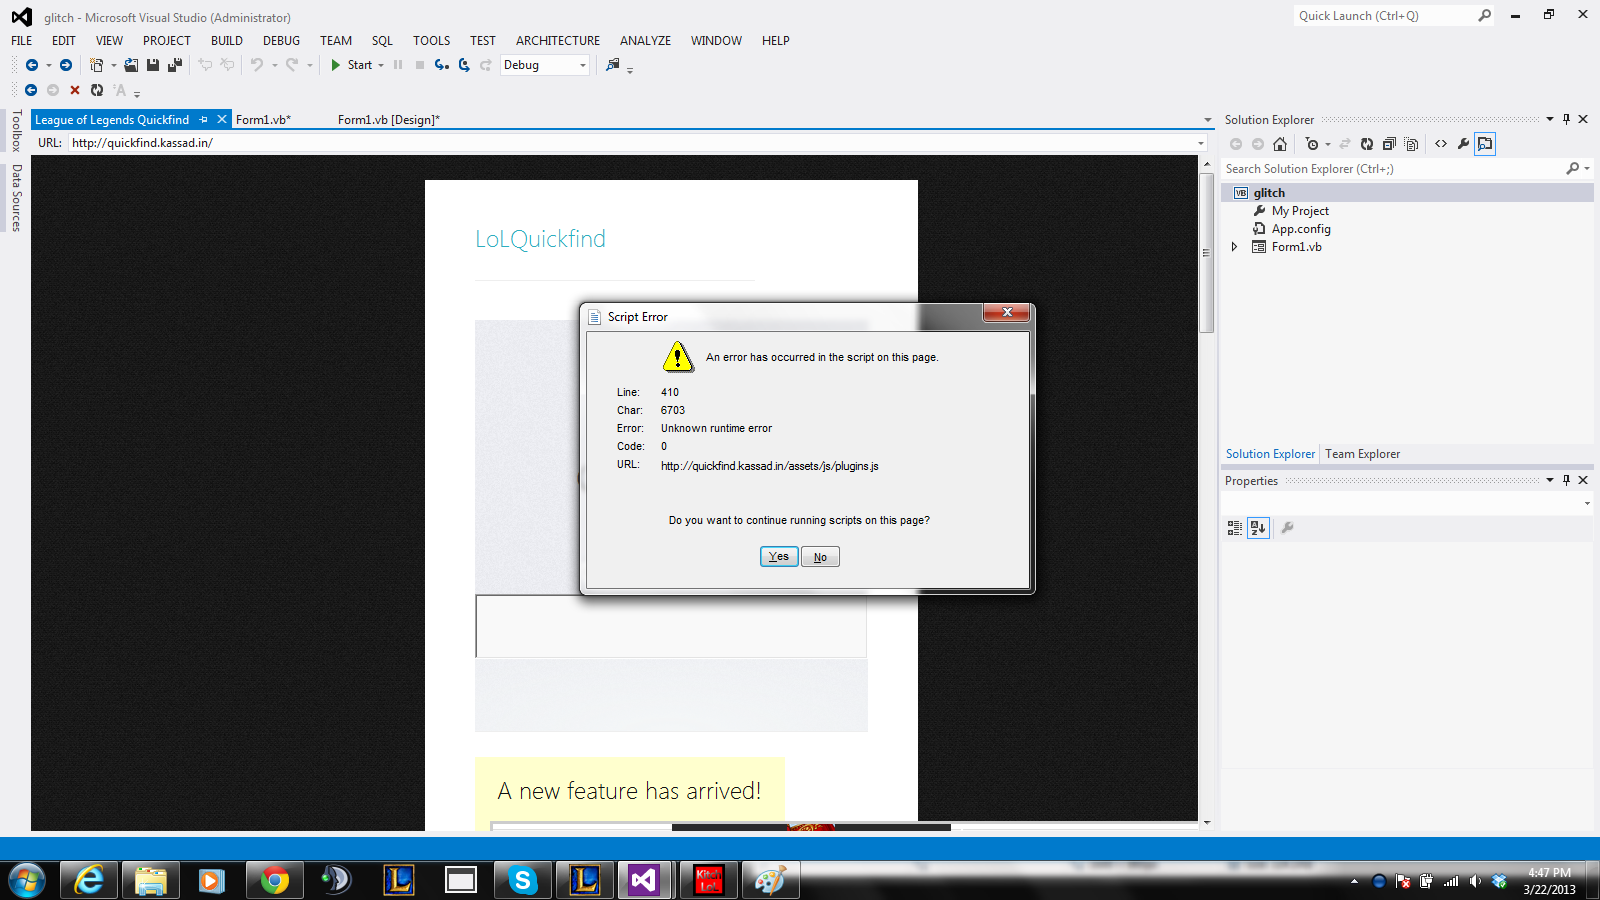Click Yes in the Script Error dialog

(779, 557)
